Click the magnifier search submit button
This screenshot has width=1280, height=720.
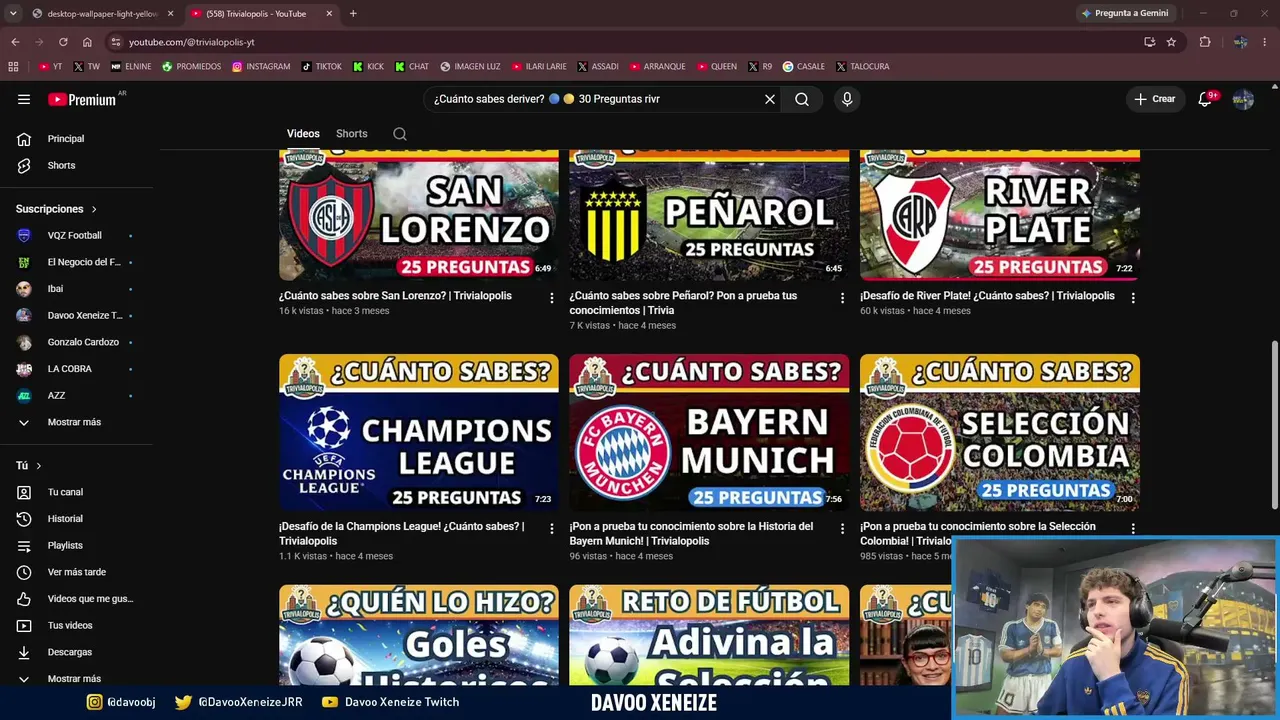802,99
